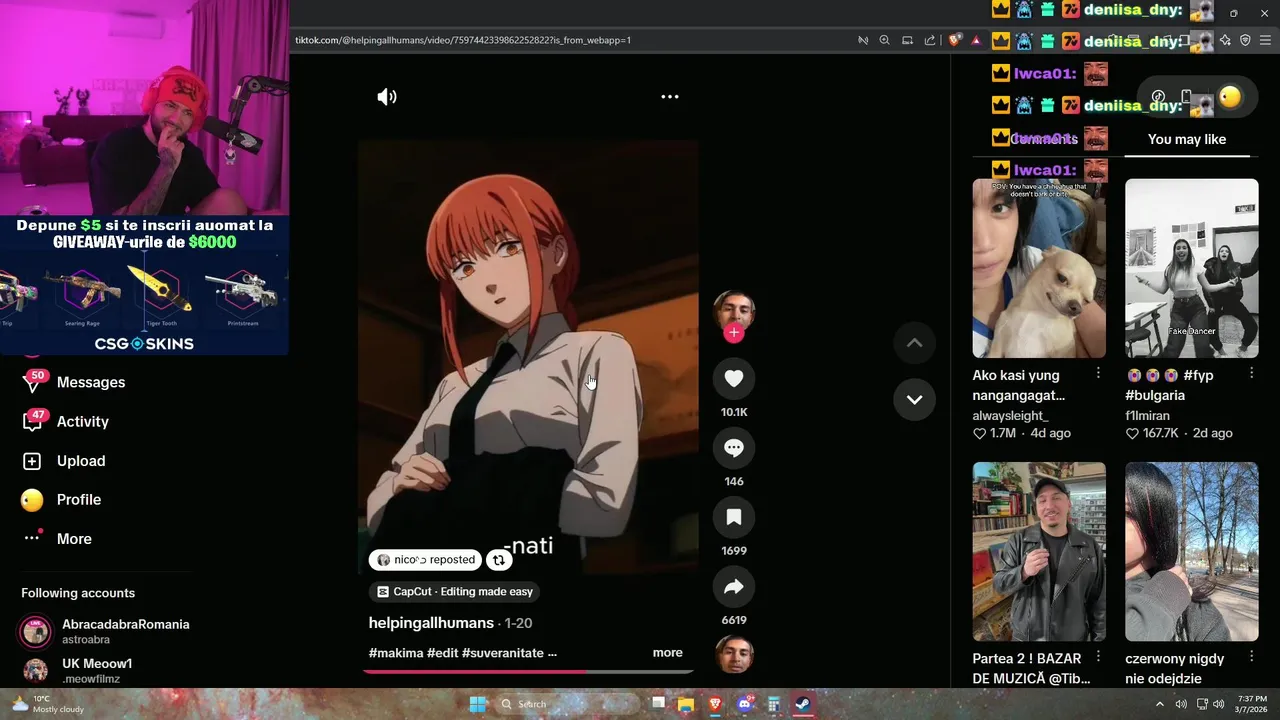Image resolution: width=1280 pixels, height=720 pixels.
Task: Click the yellow profile avatar top right
Action: coord(1230,97)
